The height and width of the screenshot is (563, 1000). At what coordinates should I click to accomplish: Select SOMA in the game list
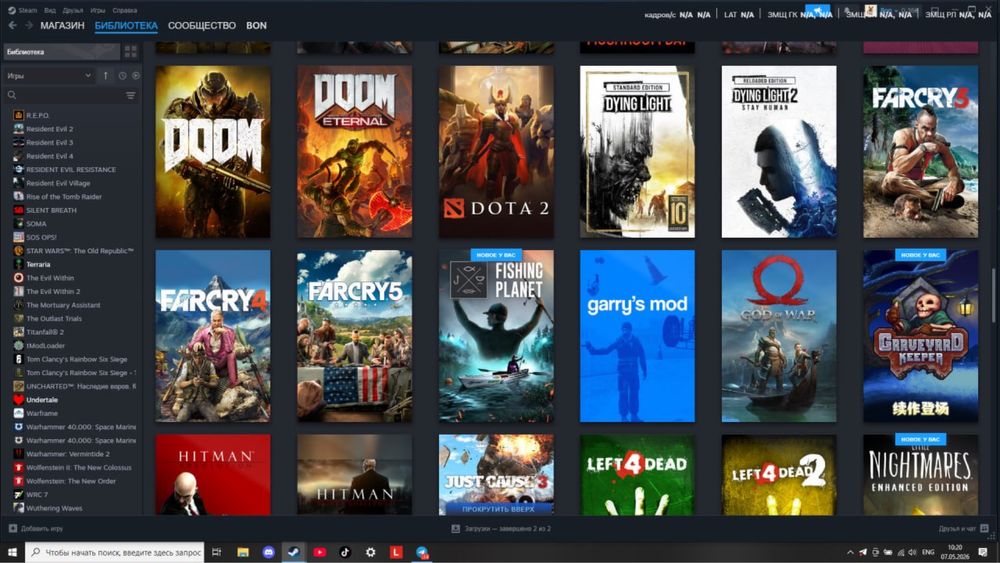tap(36, 224)
